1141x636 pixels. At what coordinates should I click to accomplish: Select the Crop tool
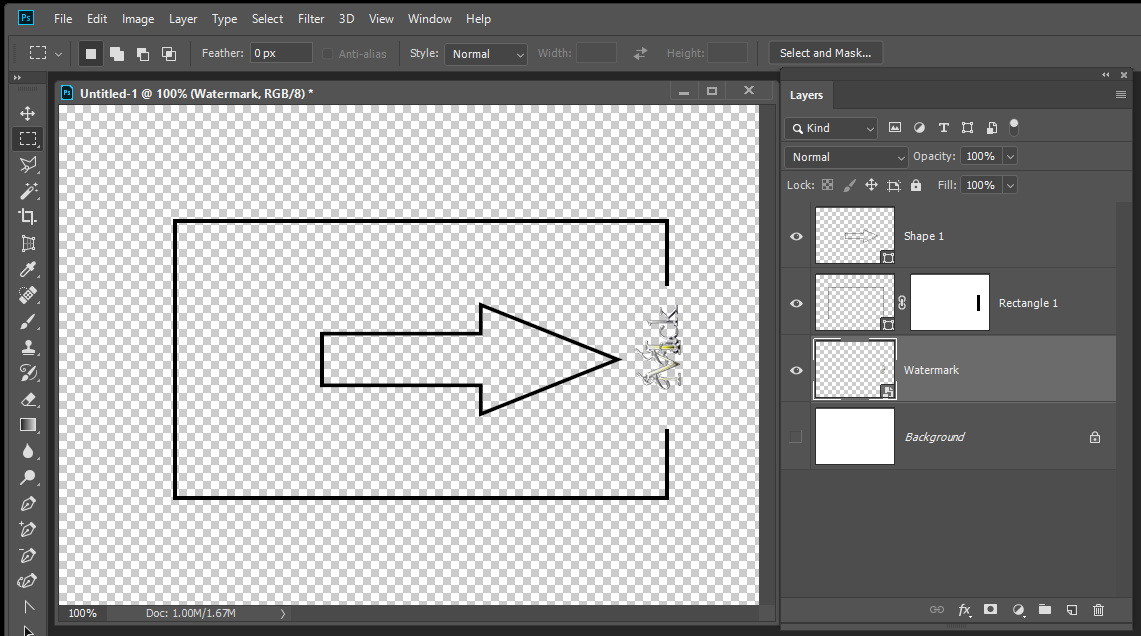tap(28, 217)
